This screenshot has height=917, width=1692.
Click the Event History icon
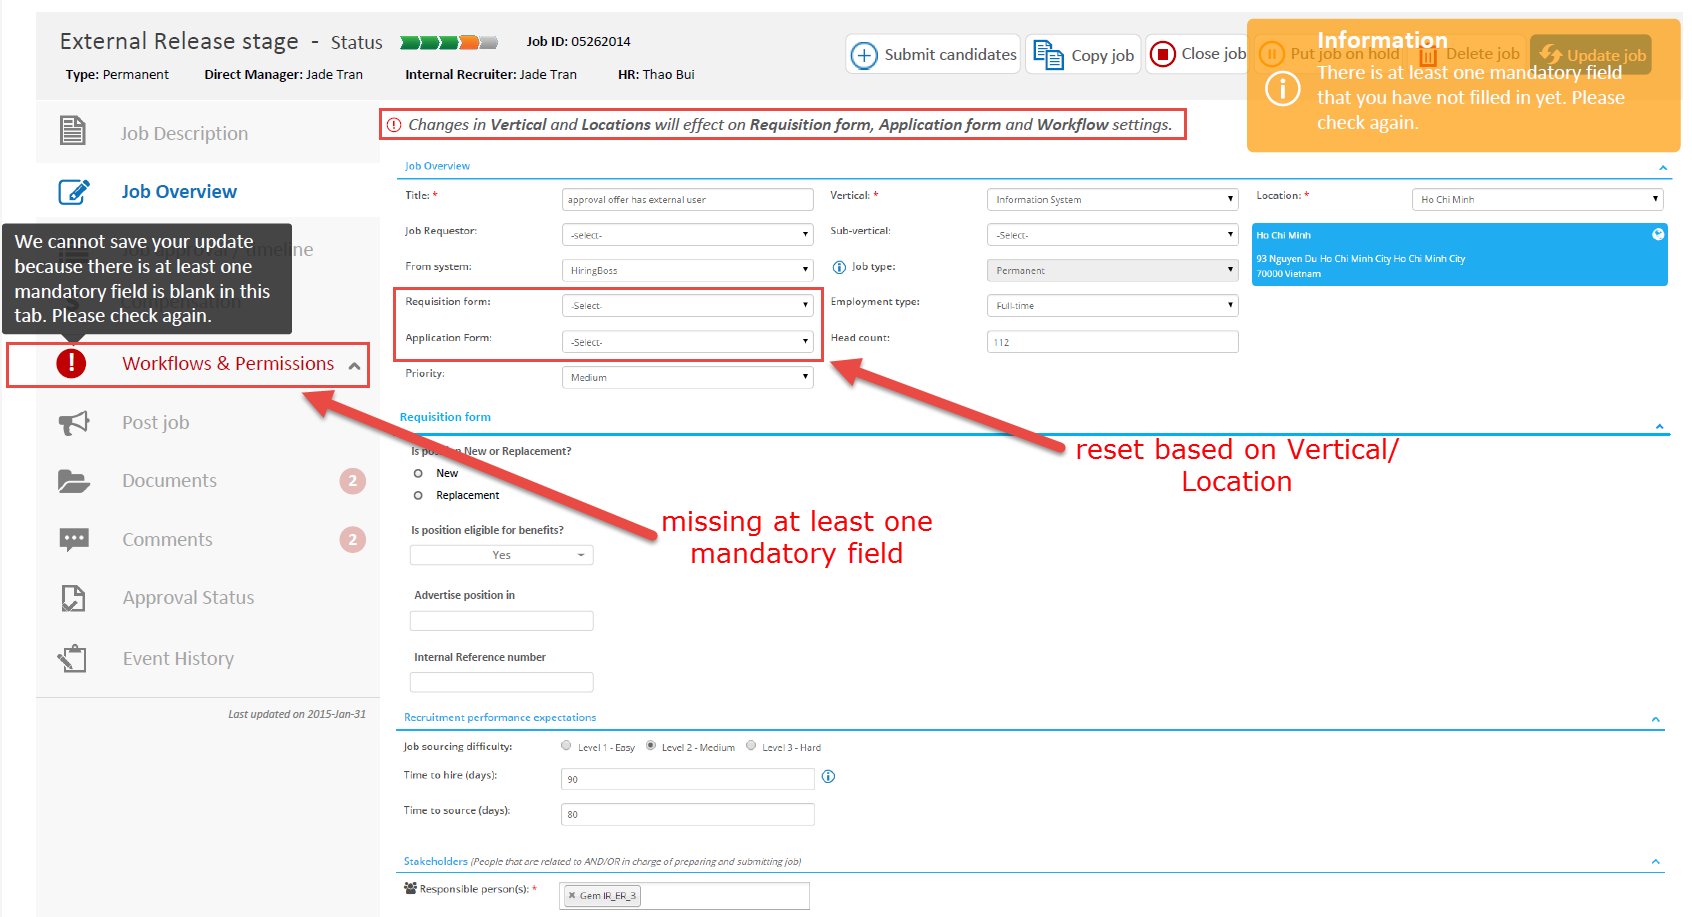[73, 658]
